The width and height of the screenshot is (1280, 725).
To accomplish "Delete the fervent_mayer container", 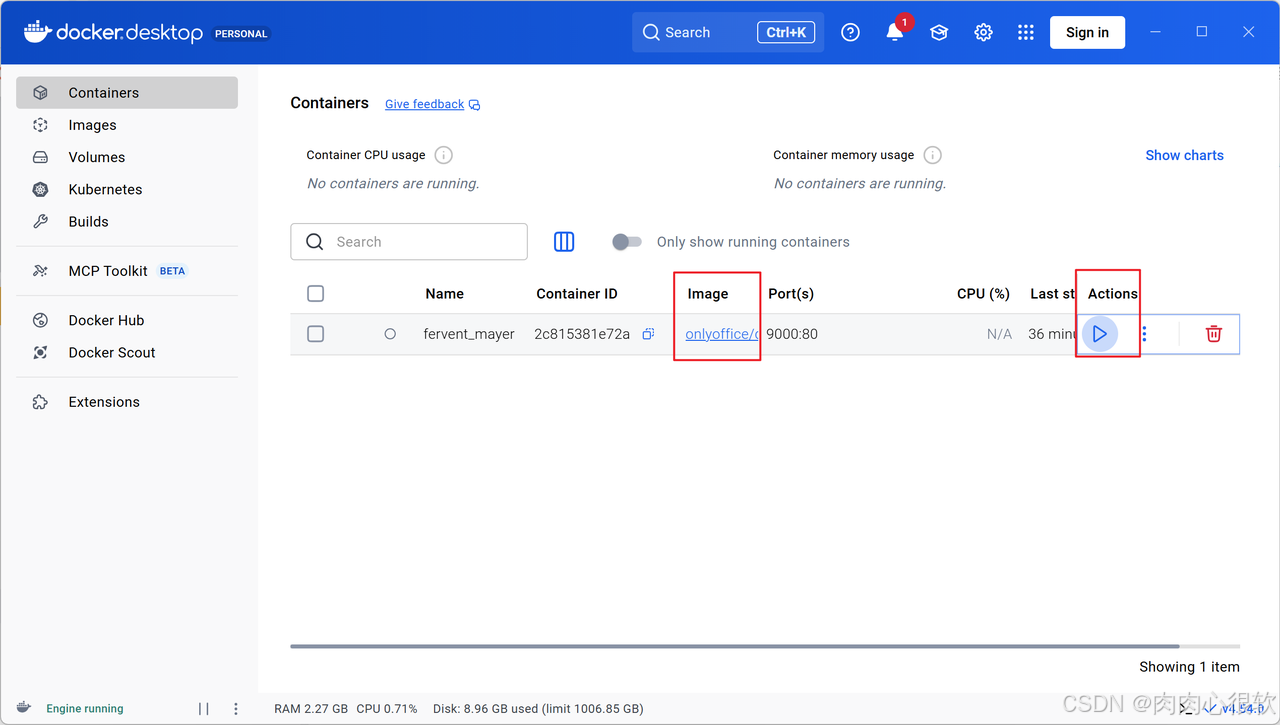I will pos(1213,334).
